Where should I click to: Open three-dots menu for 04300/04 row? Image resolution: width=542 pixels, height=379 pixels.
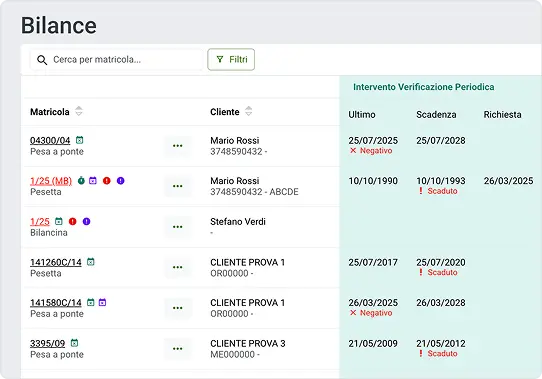click(x=178, y=146)
